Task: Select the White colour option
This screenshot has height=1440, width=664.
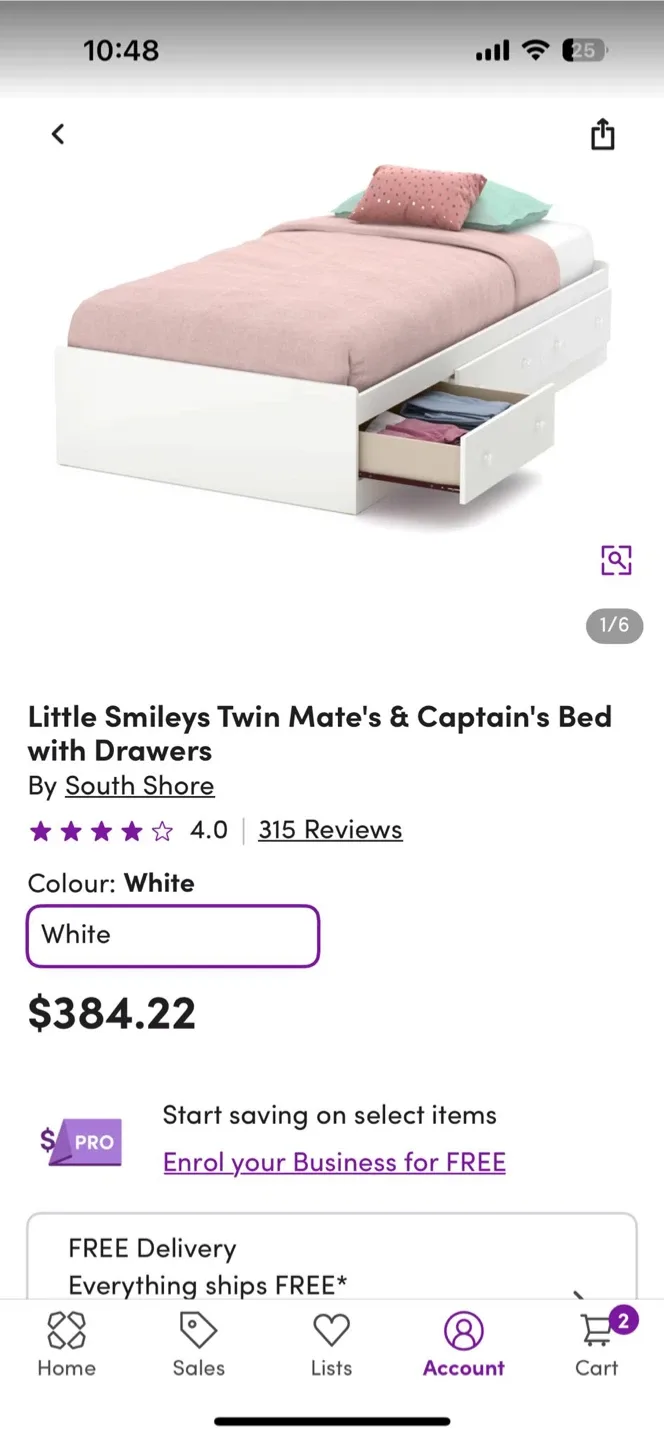Action: (x=172, y=935)
